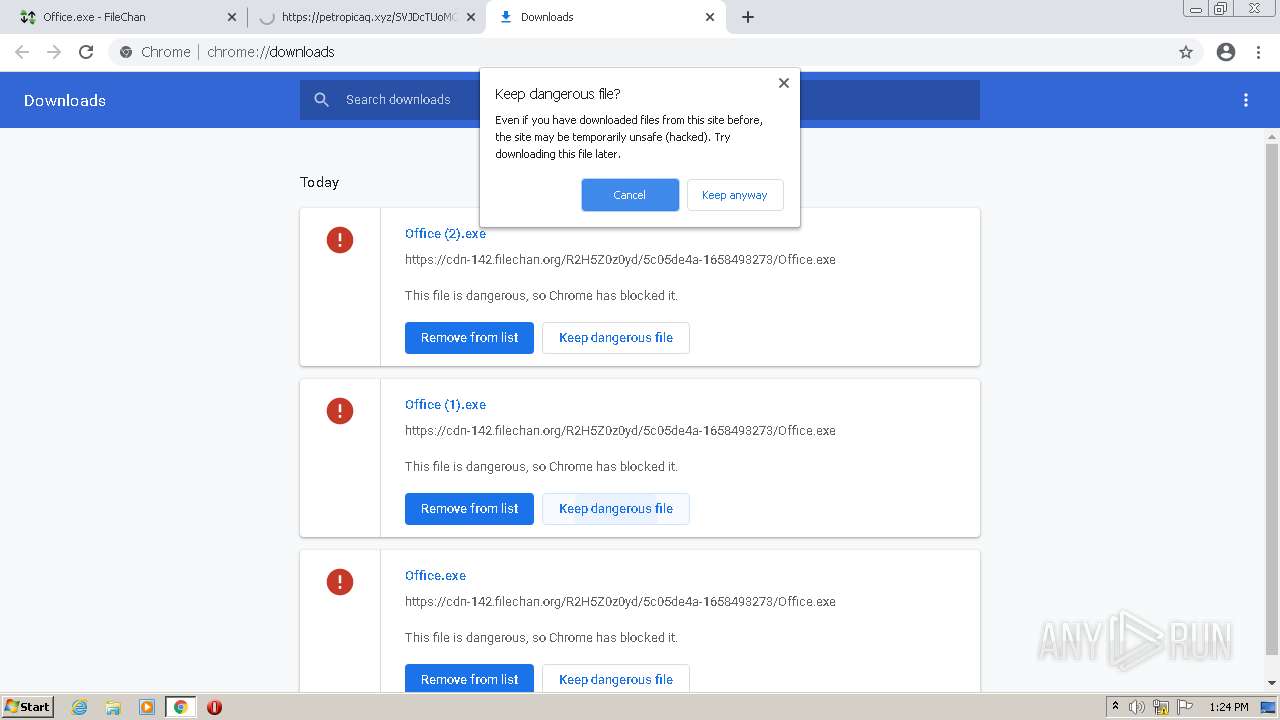The image size is (1280, 720).
Task: Click the page vertical scrollbar thumb
Action: click(1272, 400)
